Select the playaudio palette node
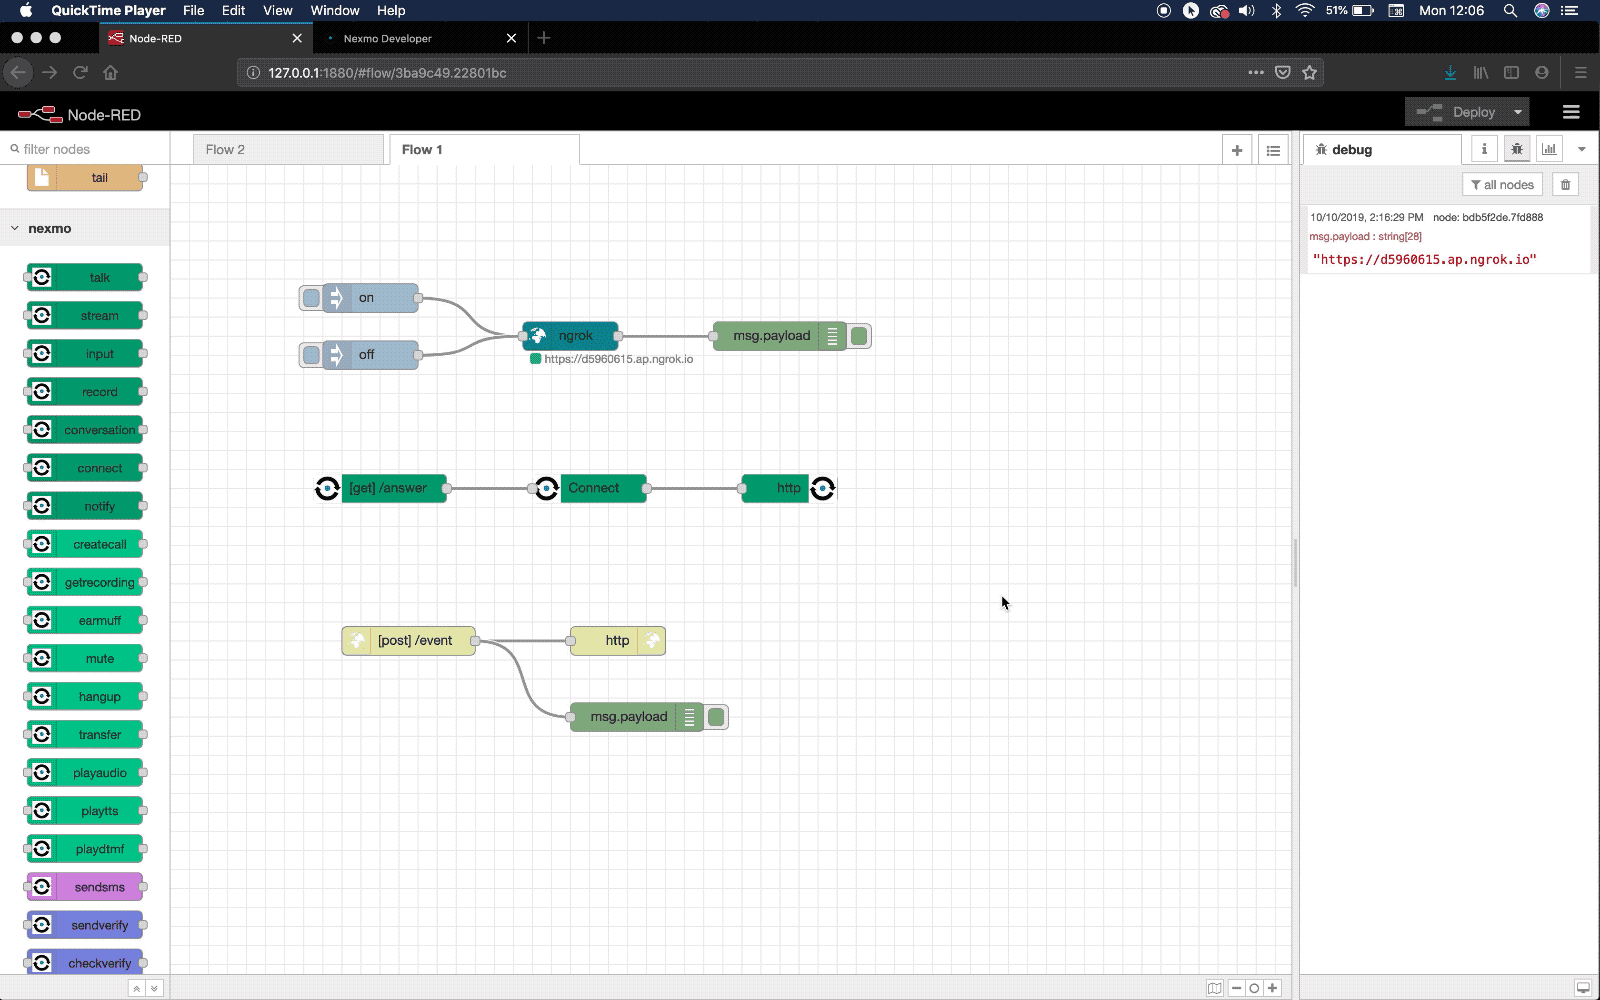This screenshot has width=1600, height=1000. coord(85,773)
